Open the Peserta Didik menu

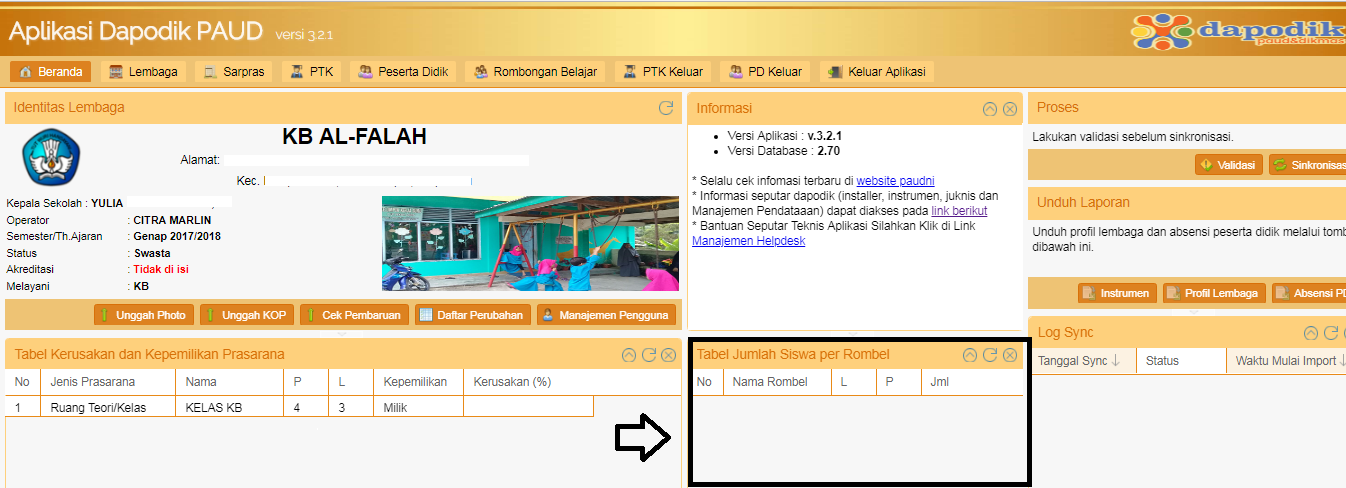coord(404,71)
